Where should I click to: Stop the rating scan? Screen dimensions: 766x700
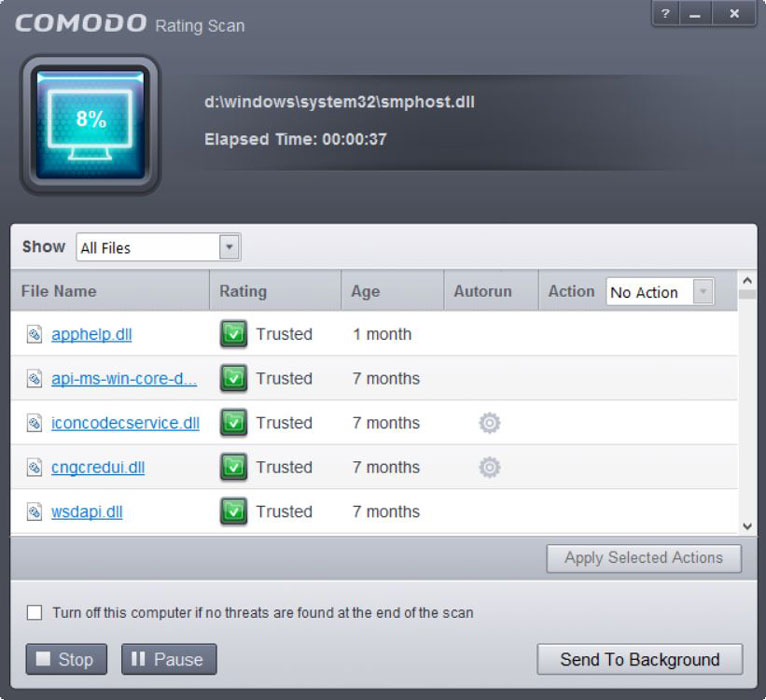pos(66,659)
